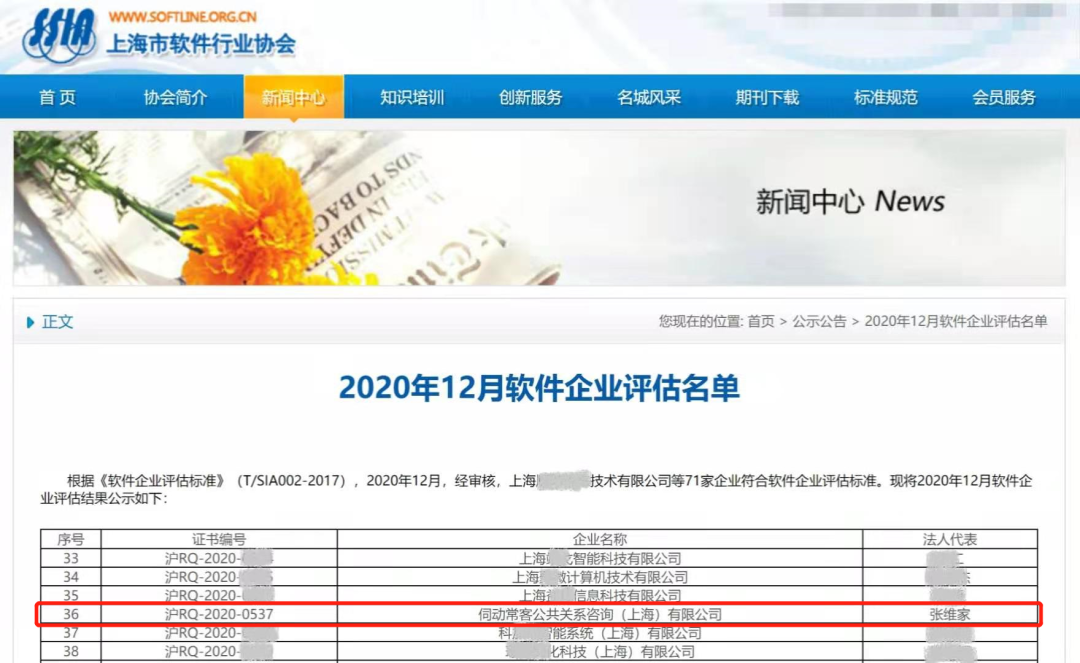Click the 公示公告 breadcrumb link
This screenshot has height=663, width=1080.
[819, 321]
